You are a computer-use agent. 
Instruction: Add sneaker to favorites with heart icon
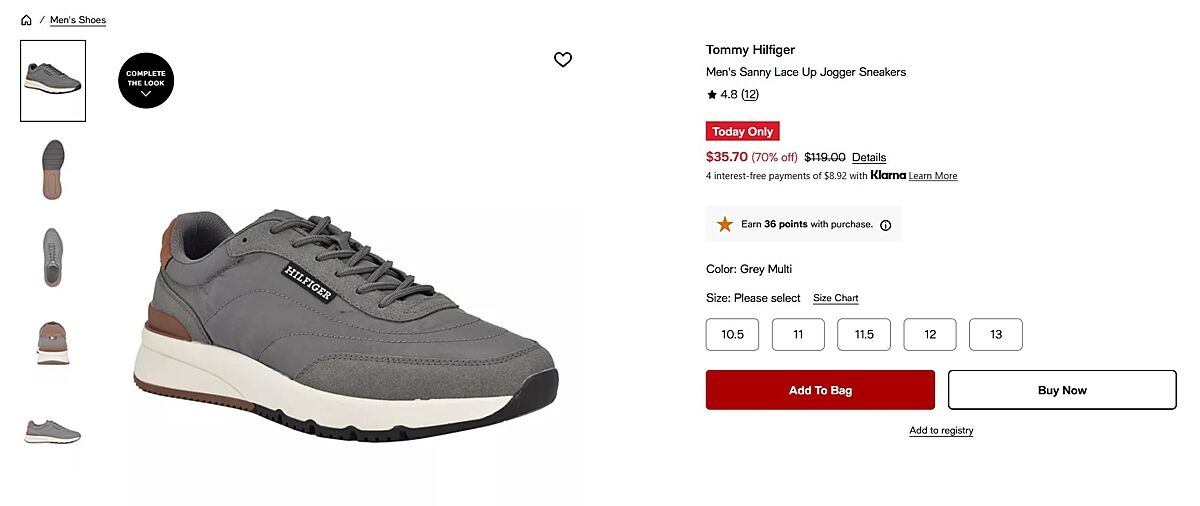tap(563, 60)
